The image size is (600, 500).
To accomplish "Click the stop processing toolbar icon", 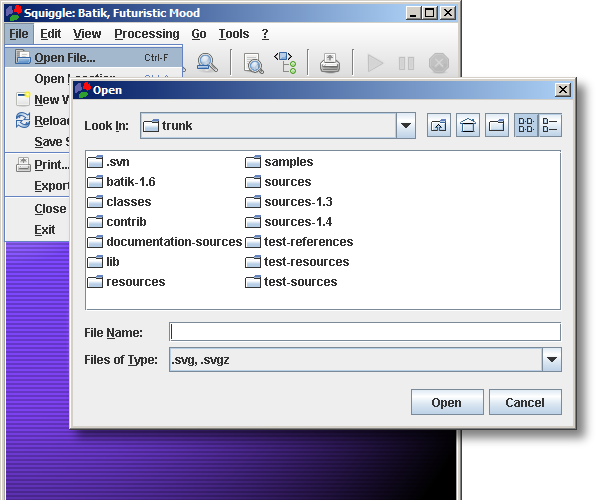I will (x=439, y=63).
